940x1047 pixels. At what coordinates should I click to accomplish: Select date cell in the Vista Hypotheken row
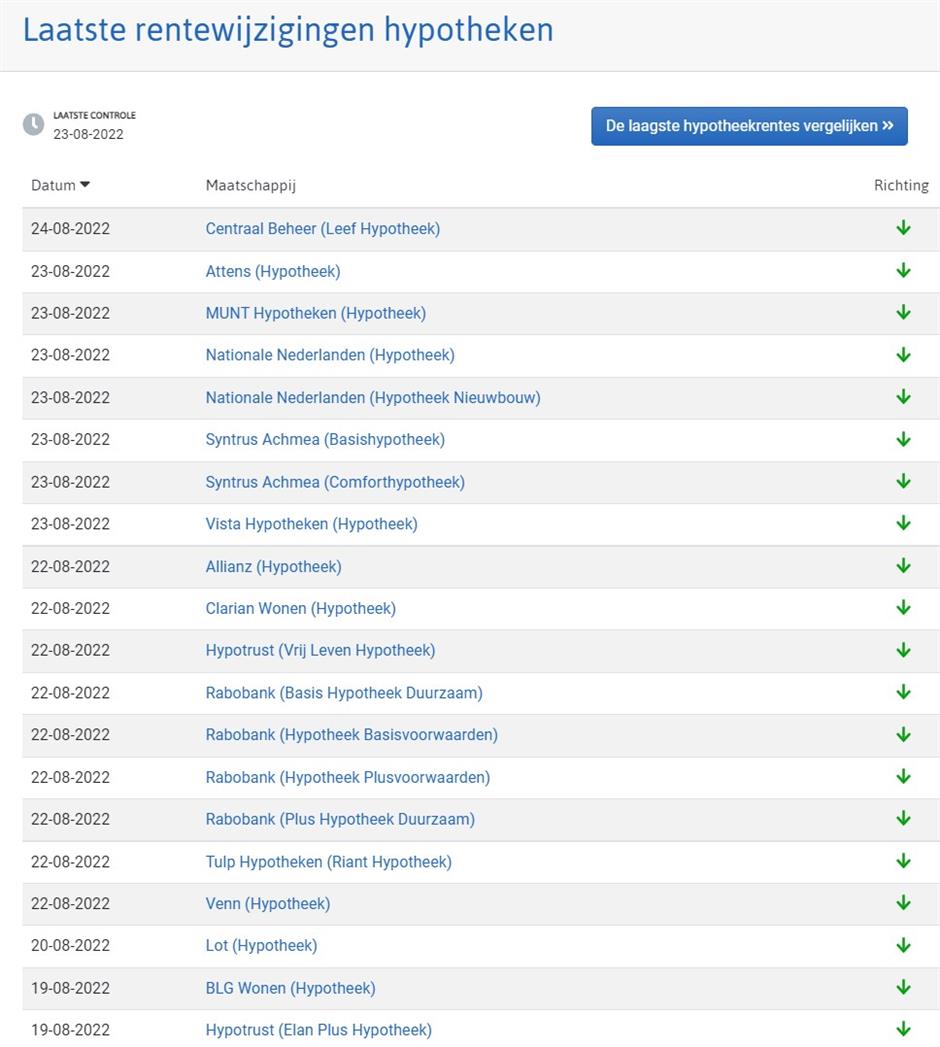[70, 524]
